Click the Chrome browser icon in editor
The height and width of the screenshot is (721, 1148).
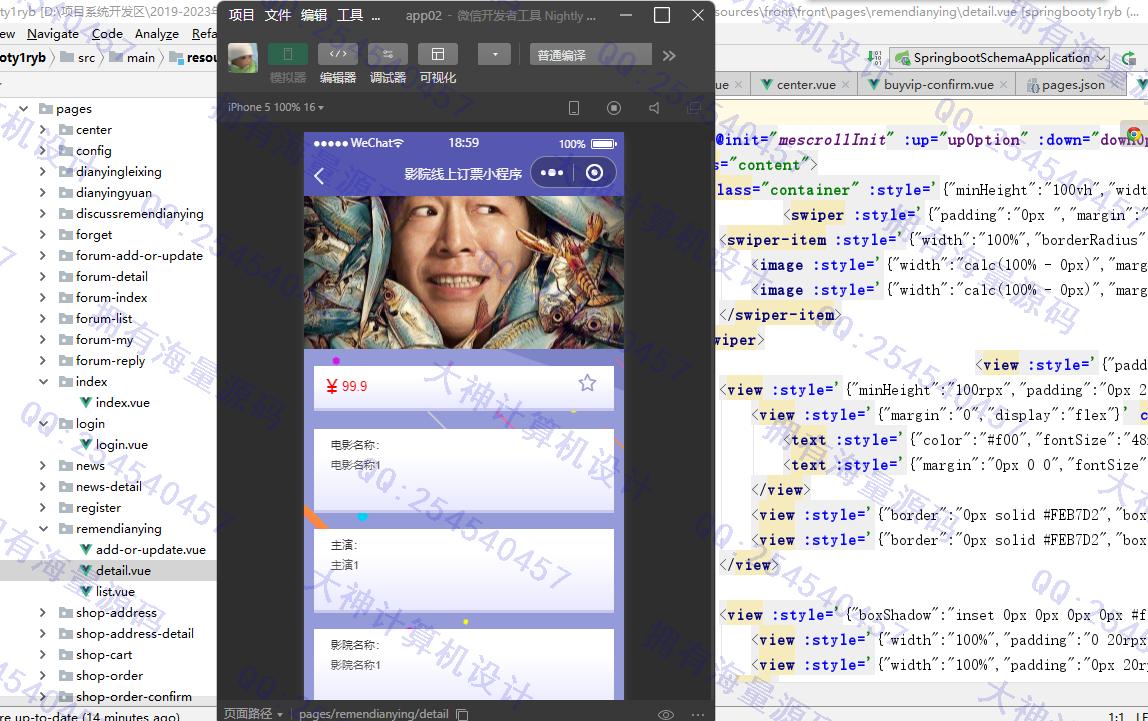click(x=1134, y=135)
